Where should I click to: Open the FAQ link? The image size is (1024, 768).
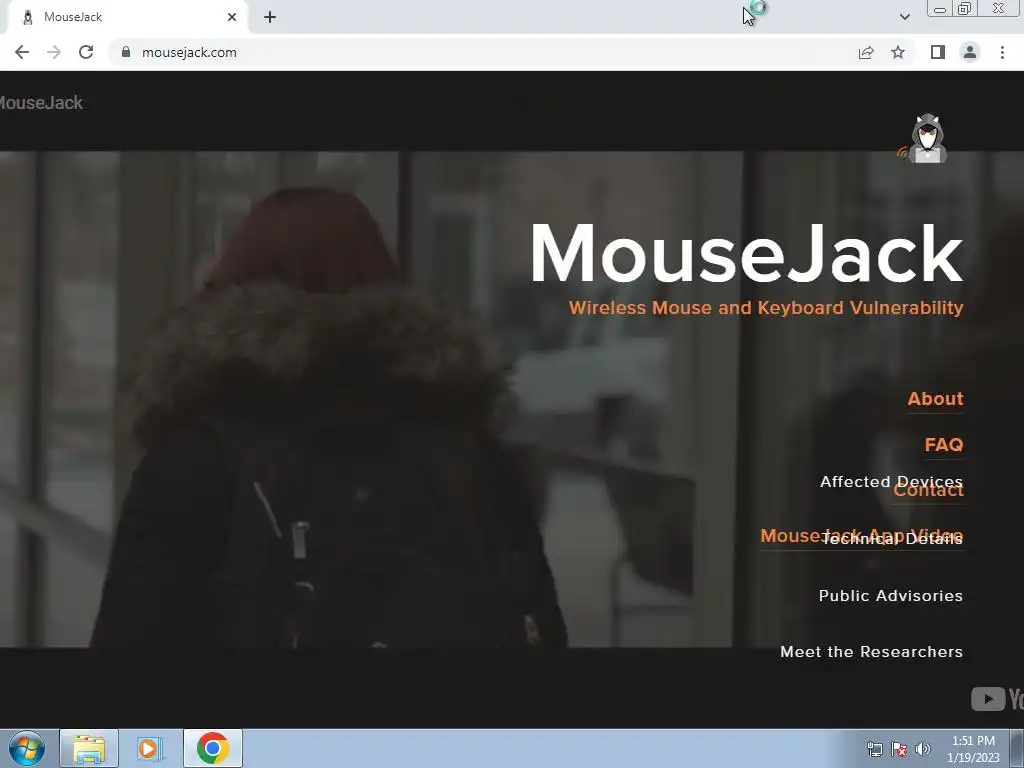coord(944,445)
